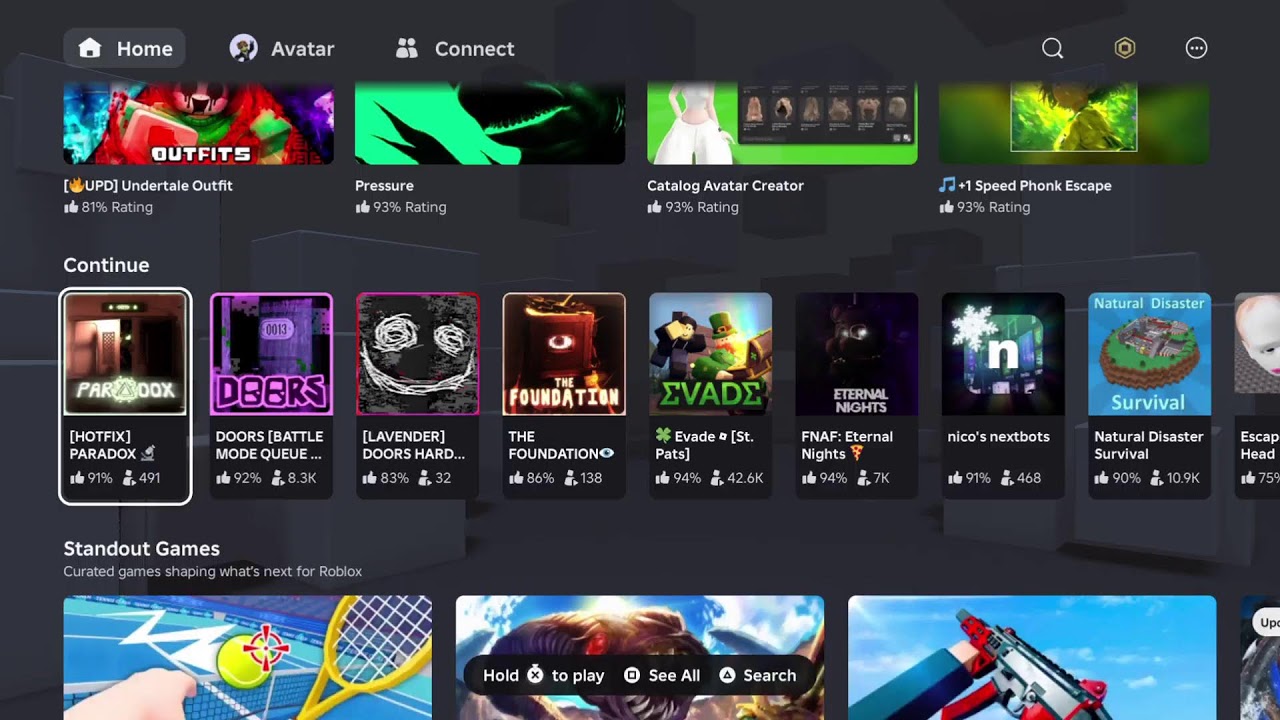The image size is (1280, 720).
Task: Open the monster Standout game banner
Action: [640, 658]
